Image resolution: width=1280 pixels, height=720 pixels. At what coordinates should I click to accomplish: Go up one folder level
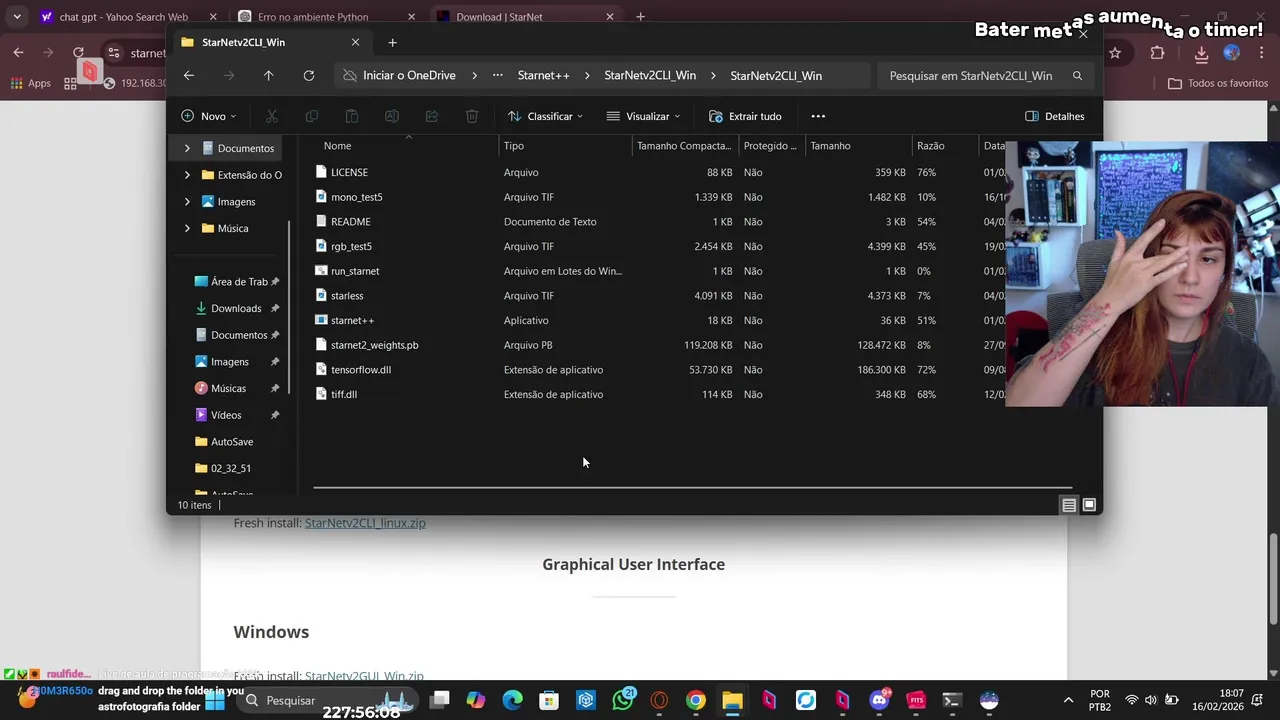[x=268, y=76]
